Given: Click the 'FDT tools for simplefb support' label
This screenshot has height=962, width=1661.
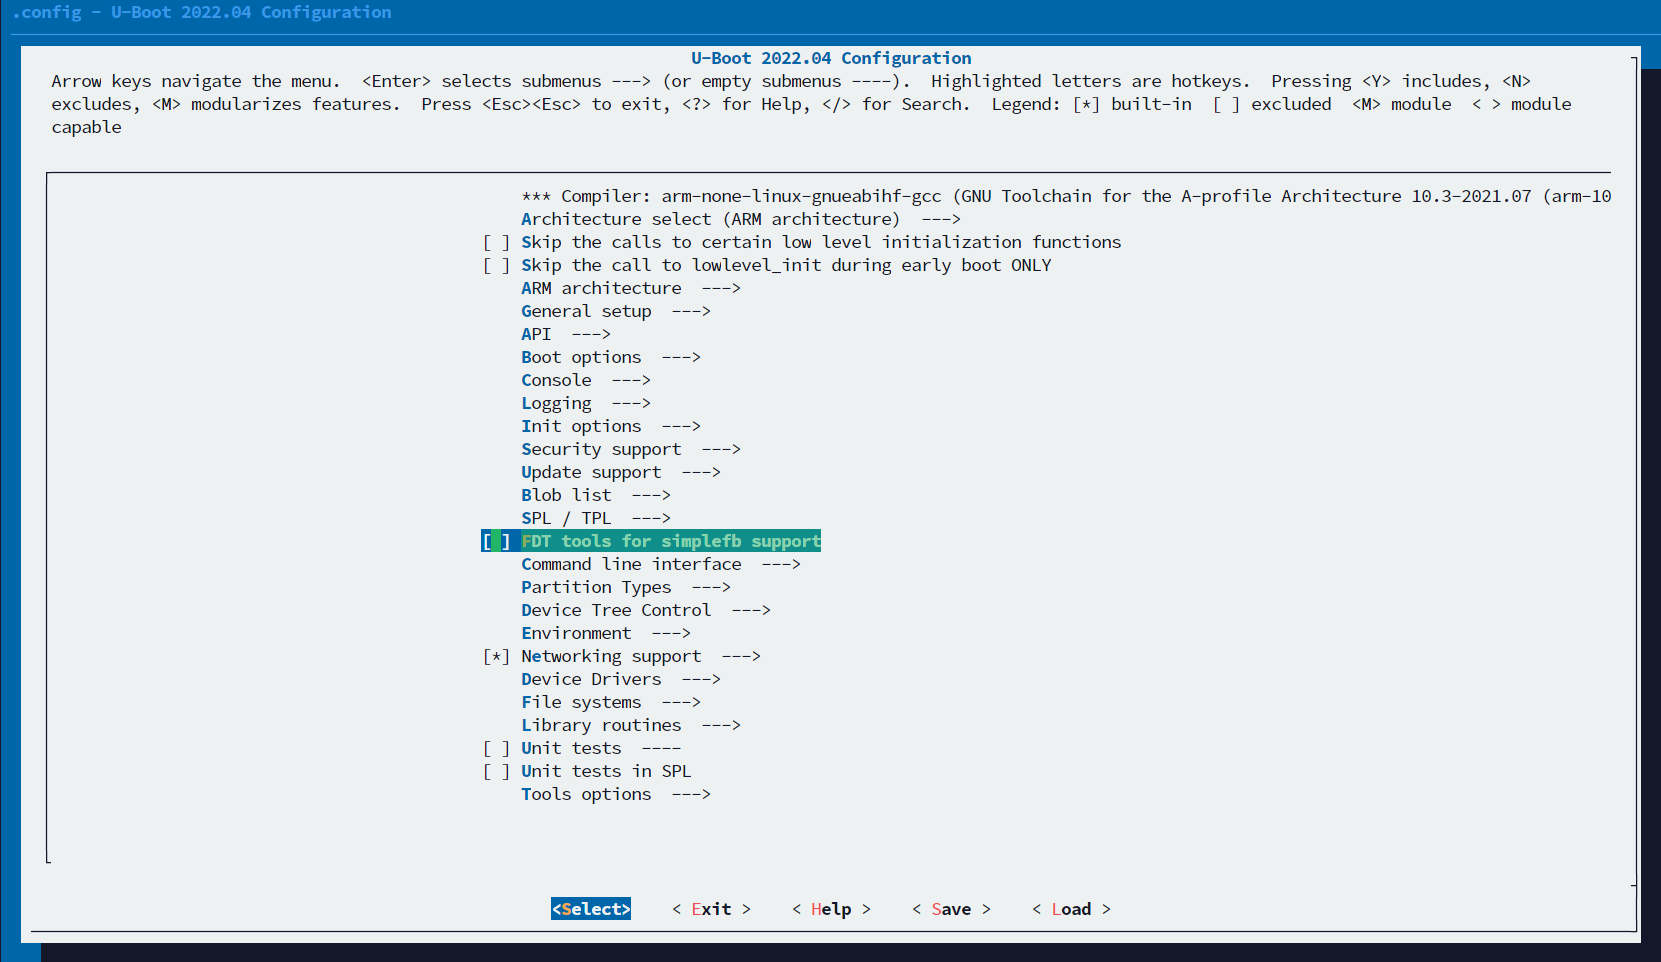Looking at the screenshot, I should pyautogui.click(x=671, y=541).
